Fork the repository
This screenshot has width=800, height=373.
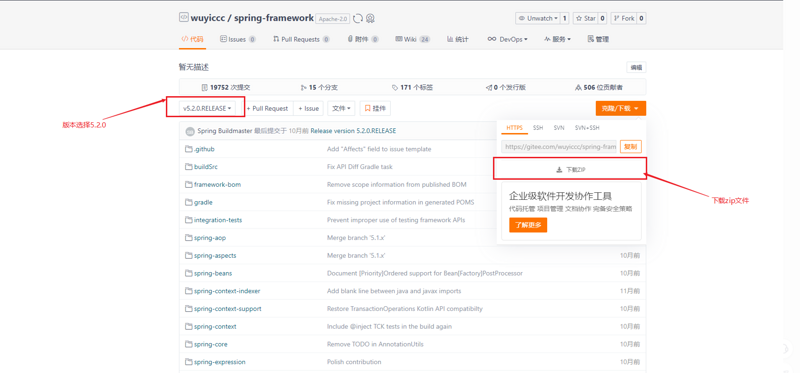pos(623,18)
